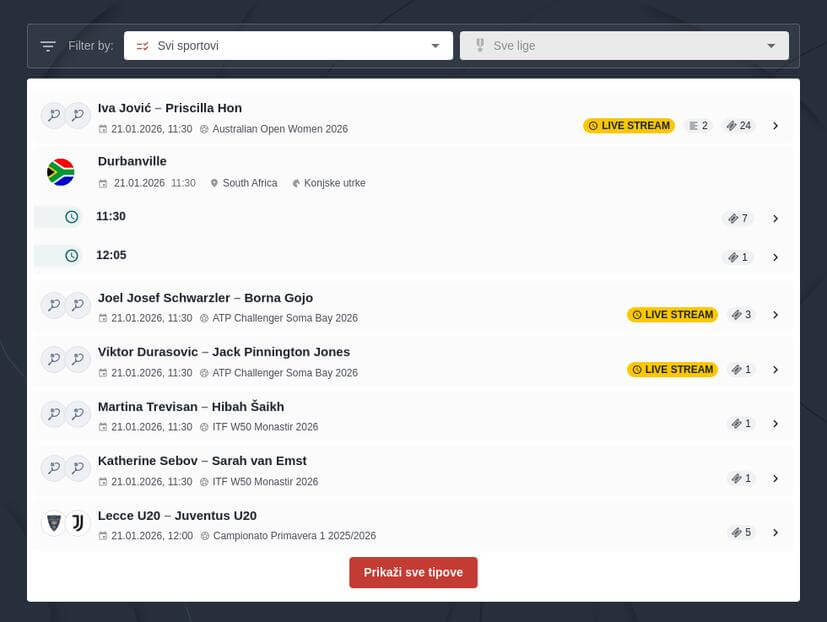This screenshot has width=827, height=622.
Task: Click the 24 tips badge on Iva Jović match
Action: (739, 126)
